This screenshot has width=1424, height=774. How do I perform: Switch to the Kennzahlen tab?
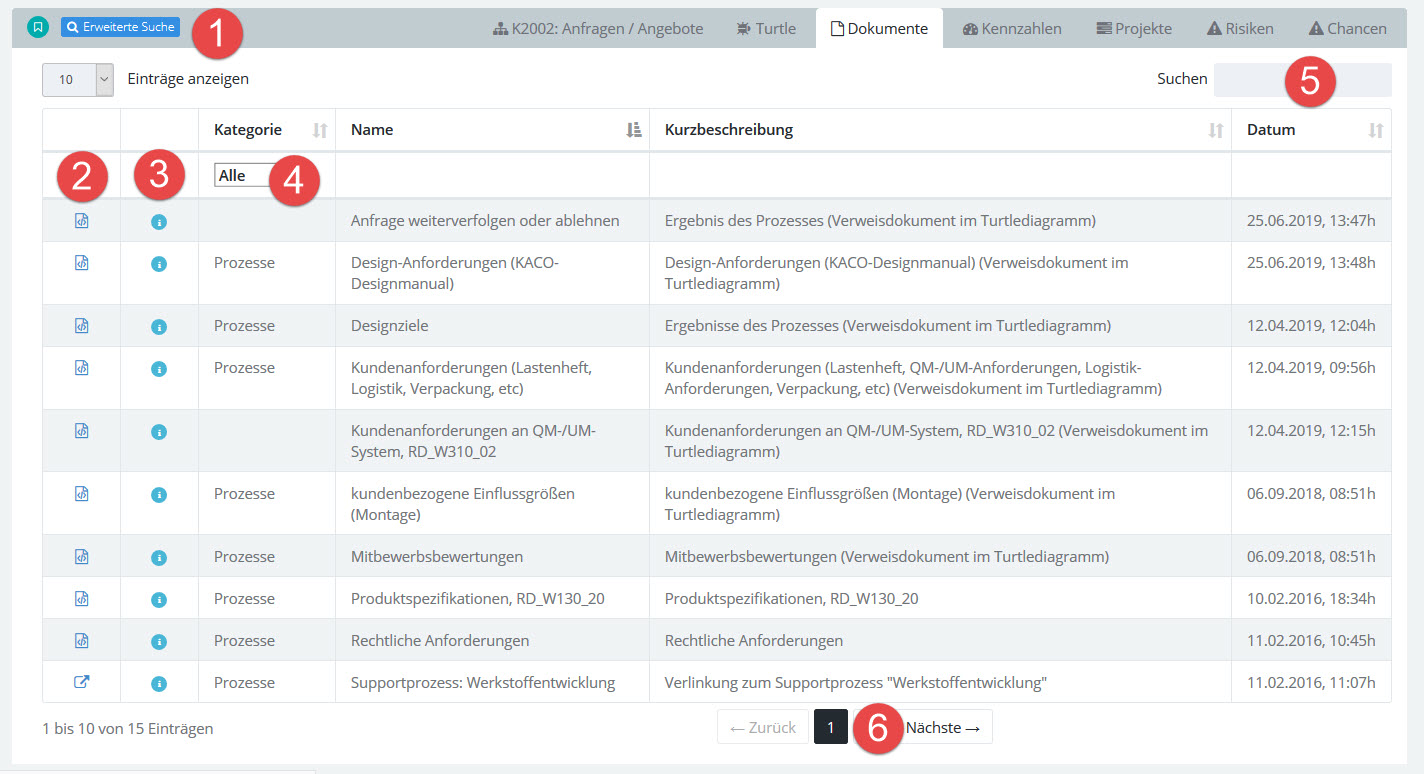1012,29
